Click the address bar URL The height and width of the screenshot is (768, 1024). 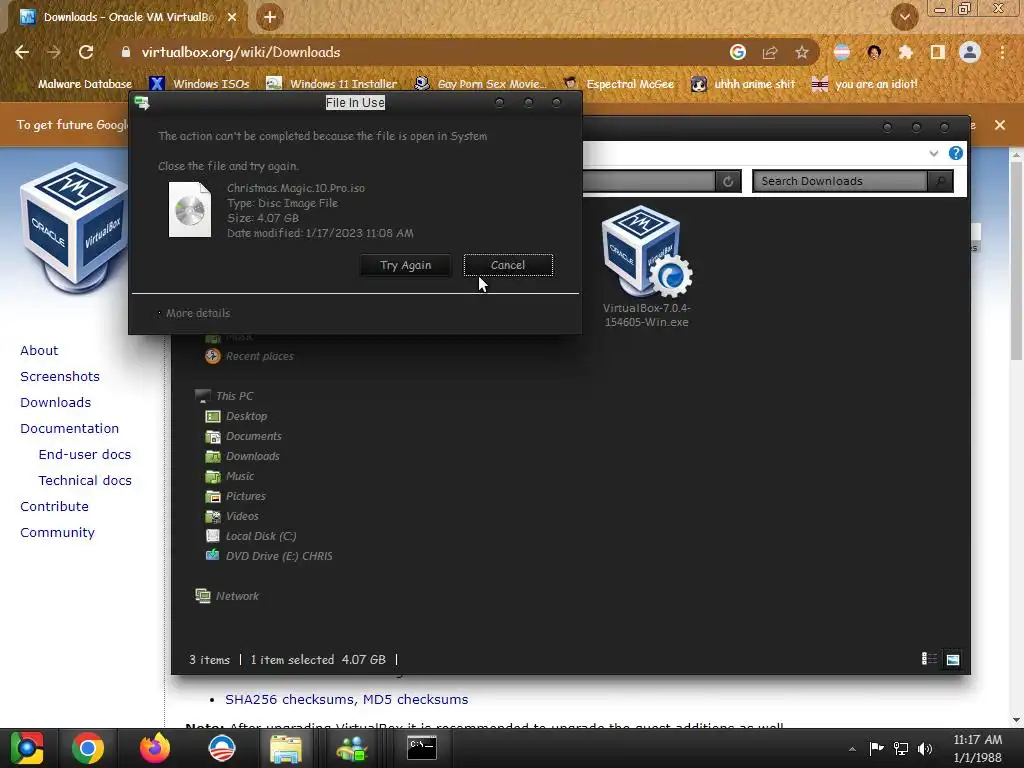point(241,52)
